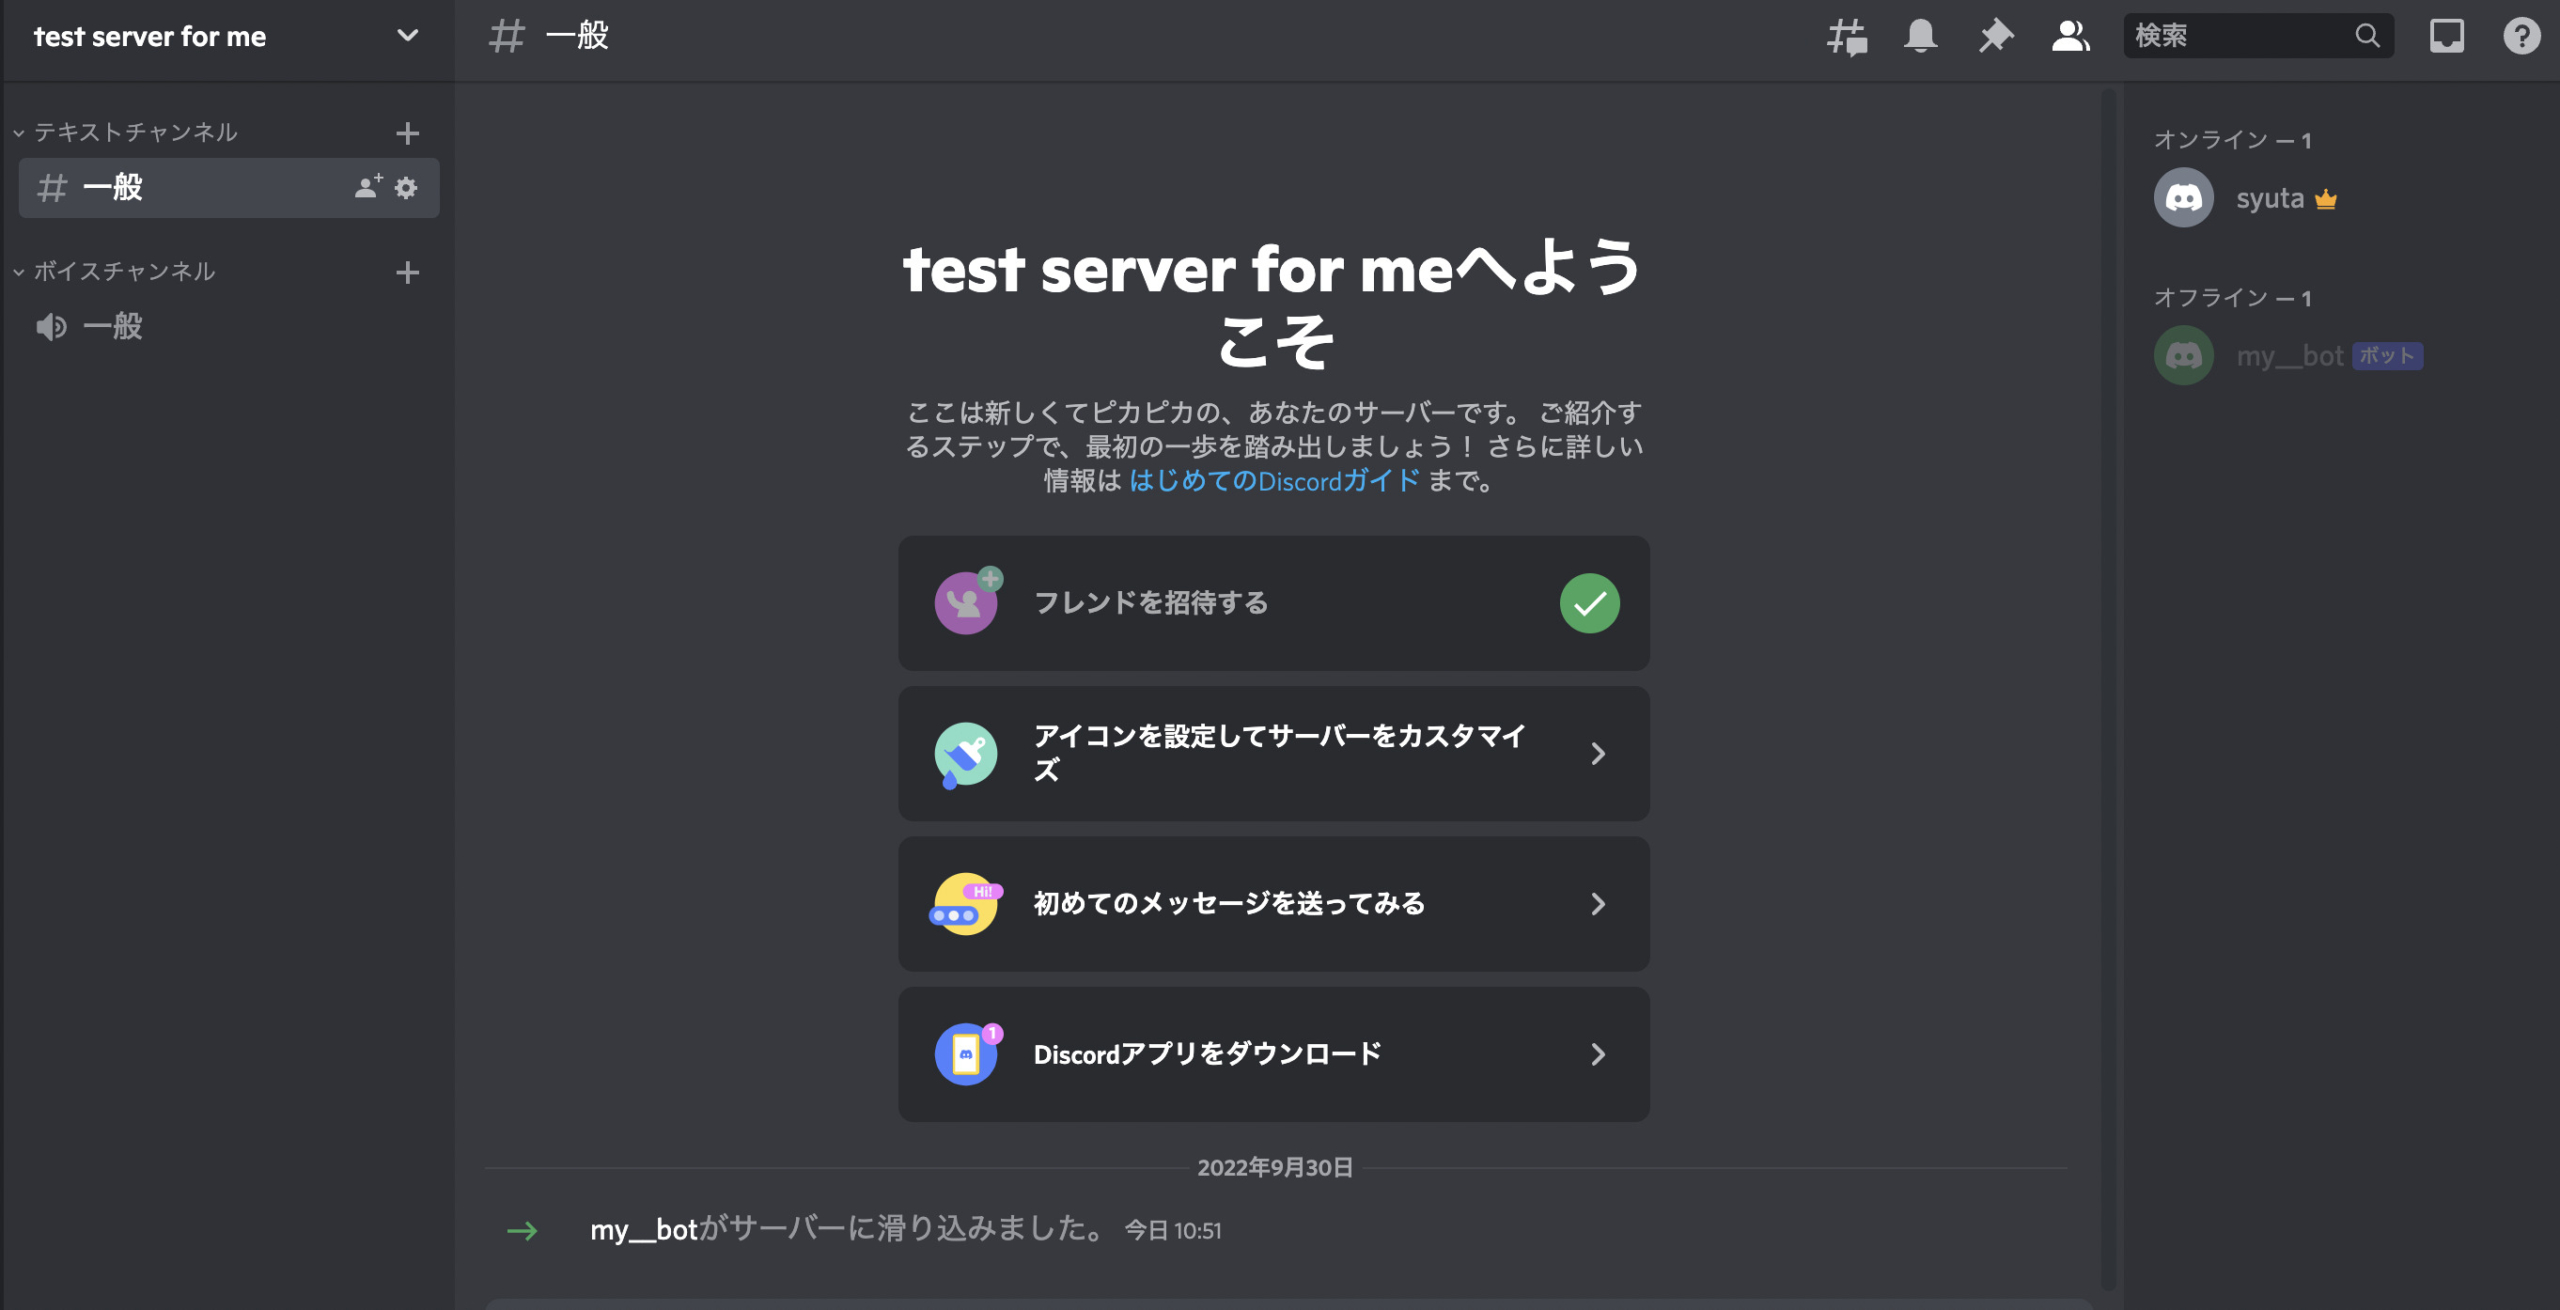Viewport: 2560px width, 1310px height.
Task: Add a new voice channel with the plus icon
Action: 408,272
